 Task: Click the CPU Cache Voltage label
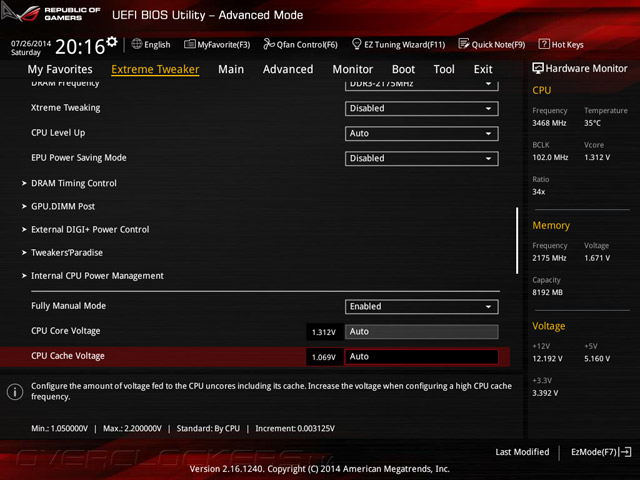[68, 356]
